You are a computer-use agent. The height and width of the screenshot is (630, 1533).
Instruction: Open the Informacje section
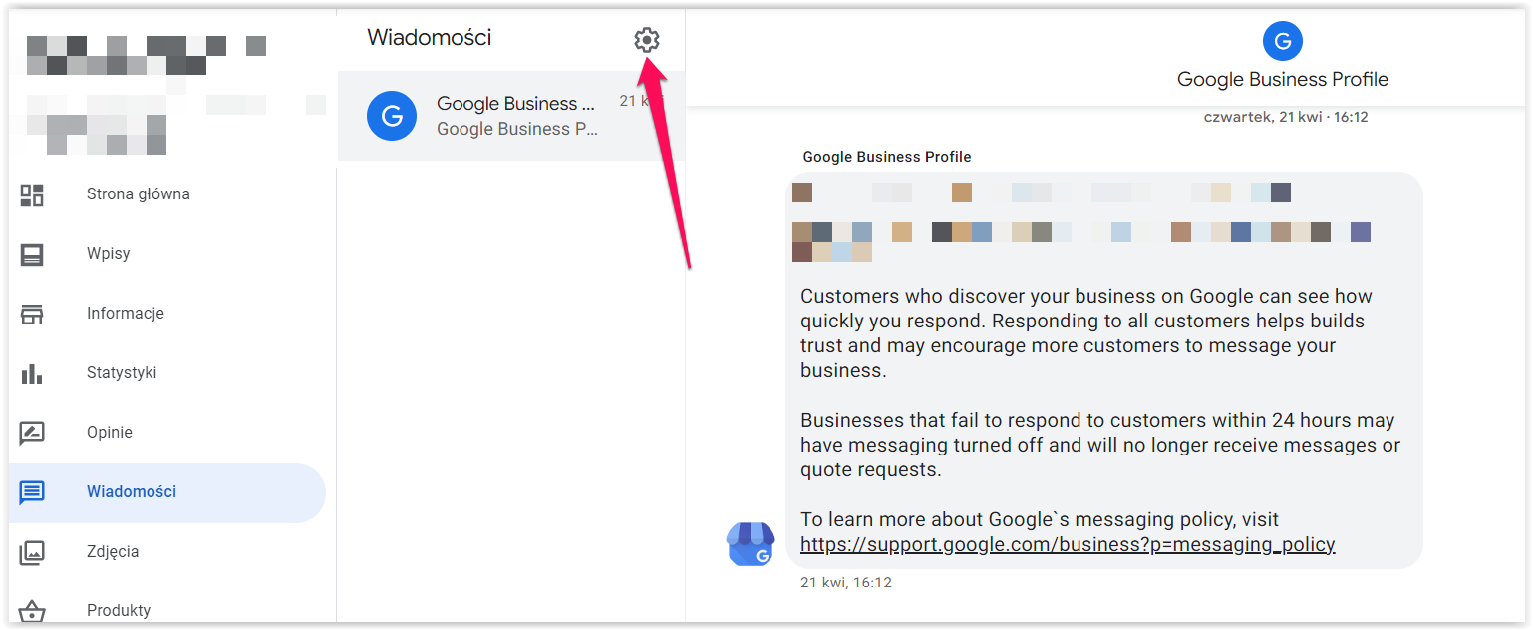125,313
